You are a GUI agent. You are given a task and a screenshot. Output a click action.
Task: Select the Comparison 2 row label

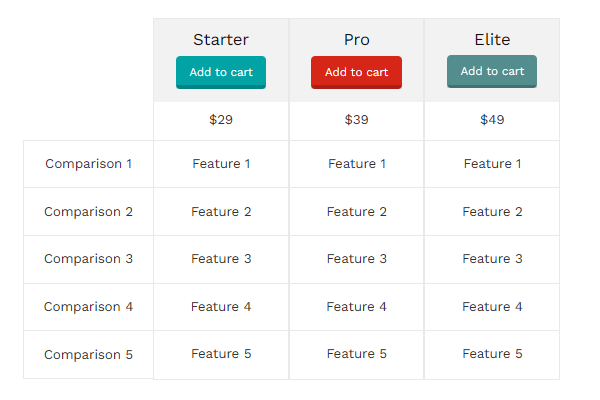88,212
